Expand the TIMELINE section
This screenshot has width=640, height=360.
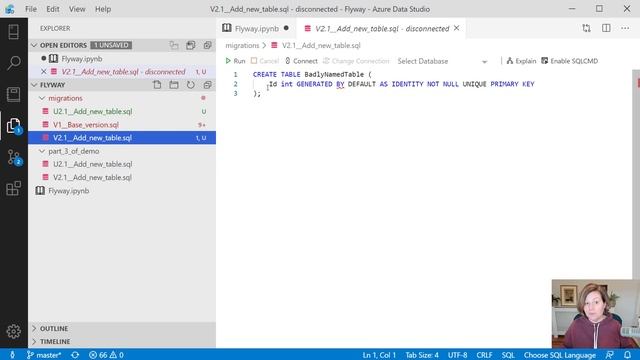[122, 342]
